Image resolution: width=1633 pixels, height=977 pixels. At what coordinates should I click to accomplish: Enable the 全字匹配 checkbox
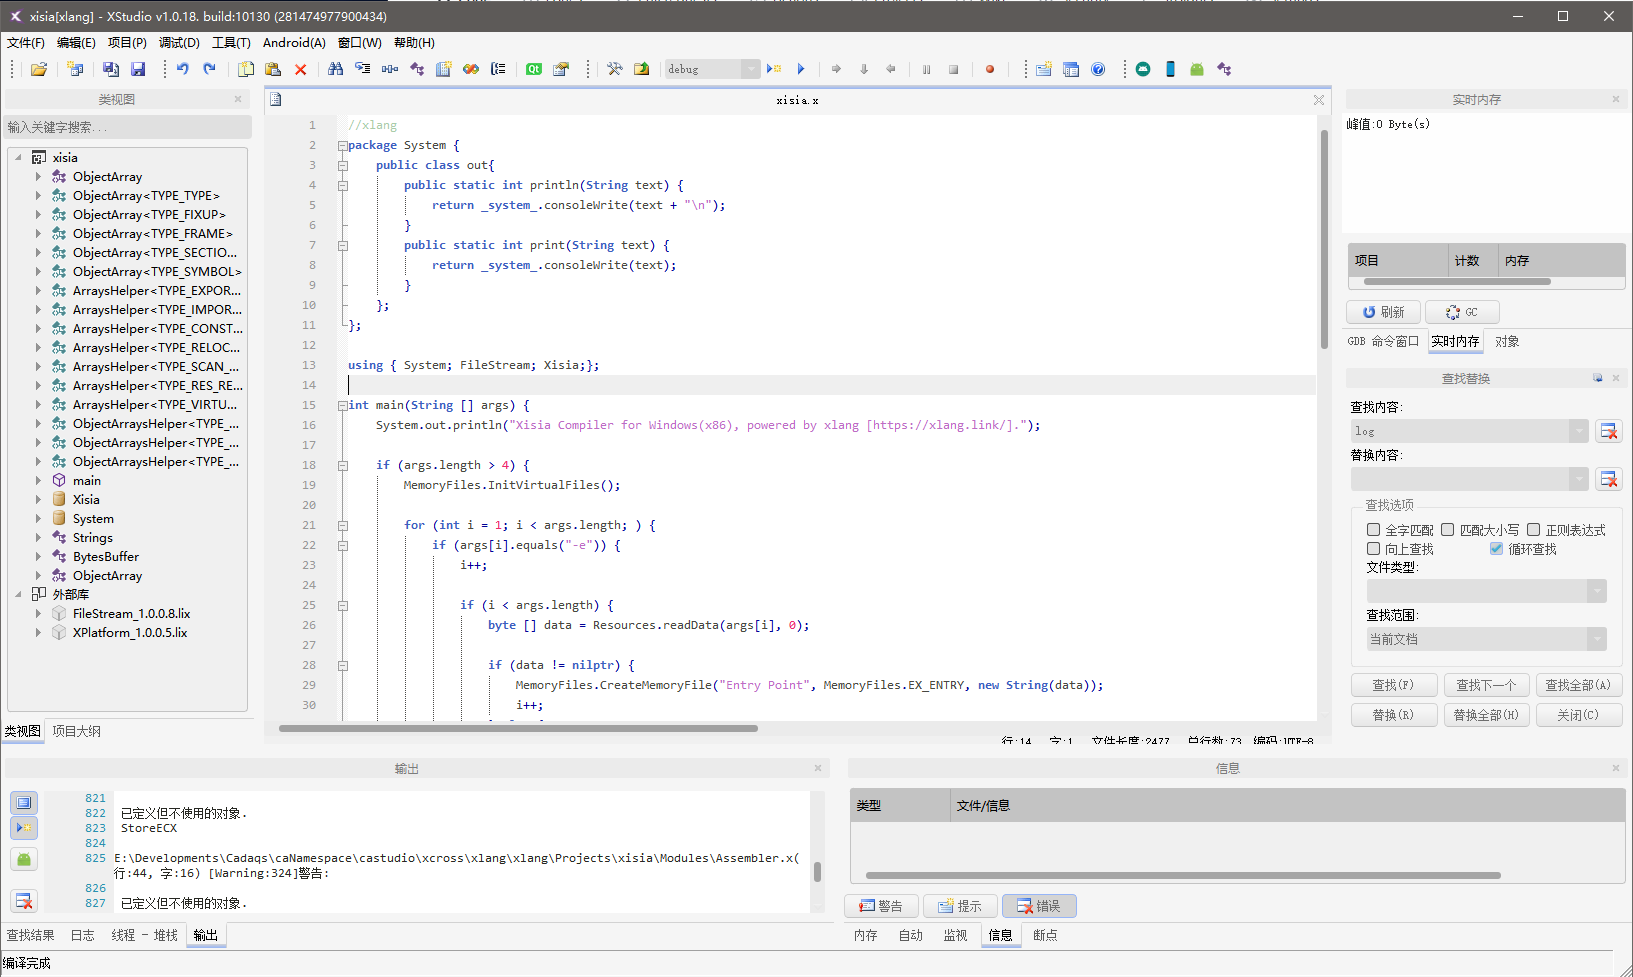[1373, 530]
